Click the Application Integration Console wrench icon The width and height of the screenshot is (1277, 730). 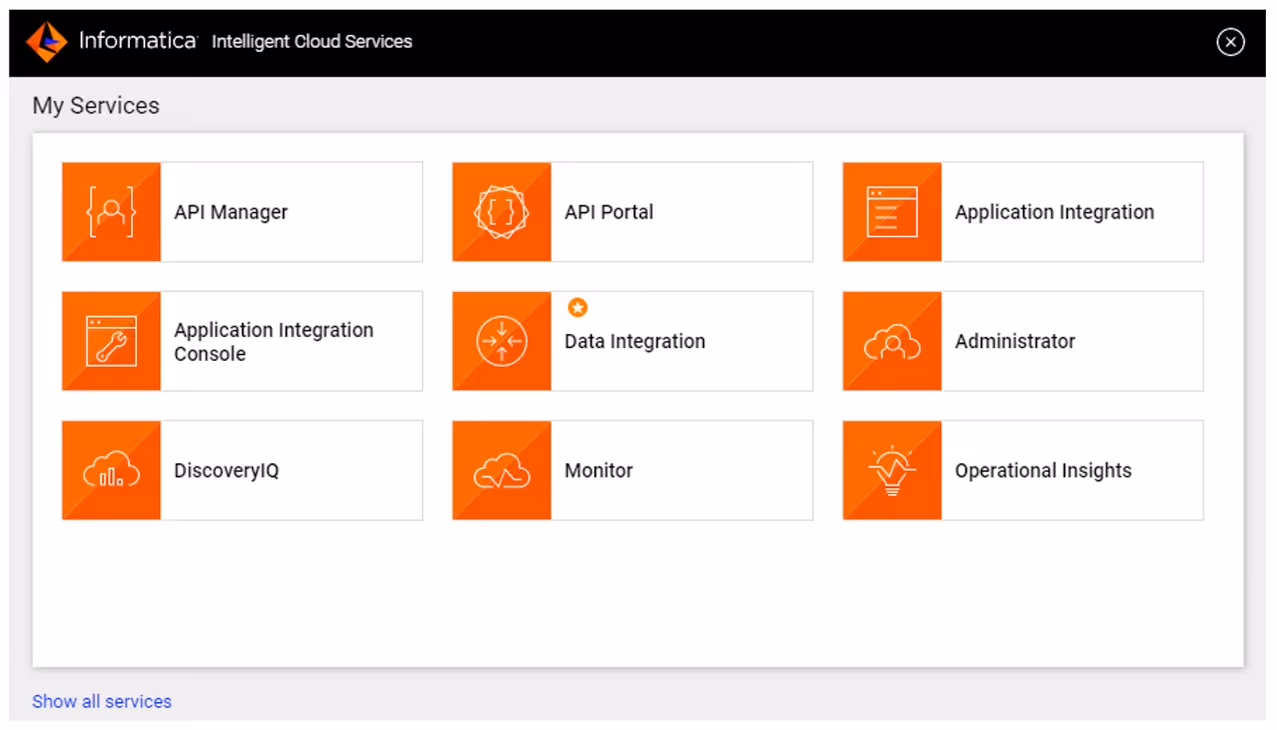coord(111,341)
